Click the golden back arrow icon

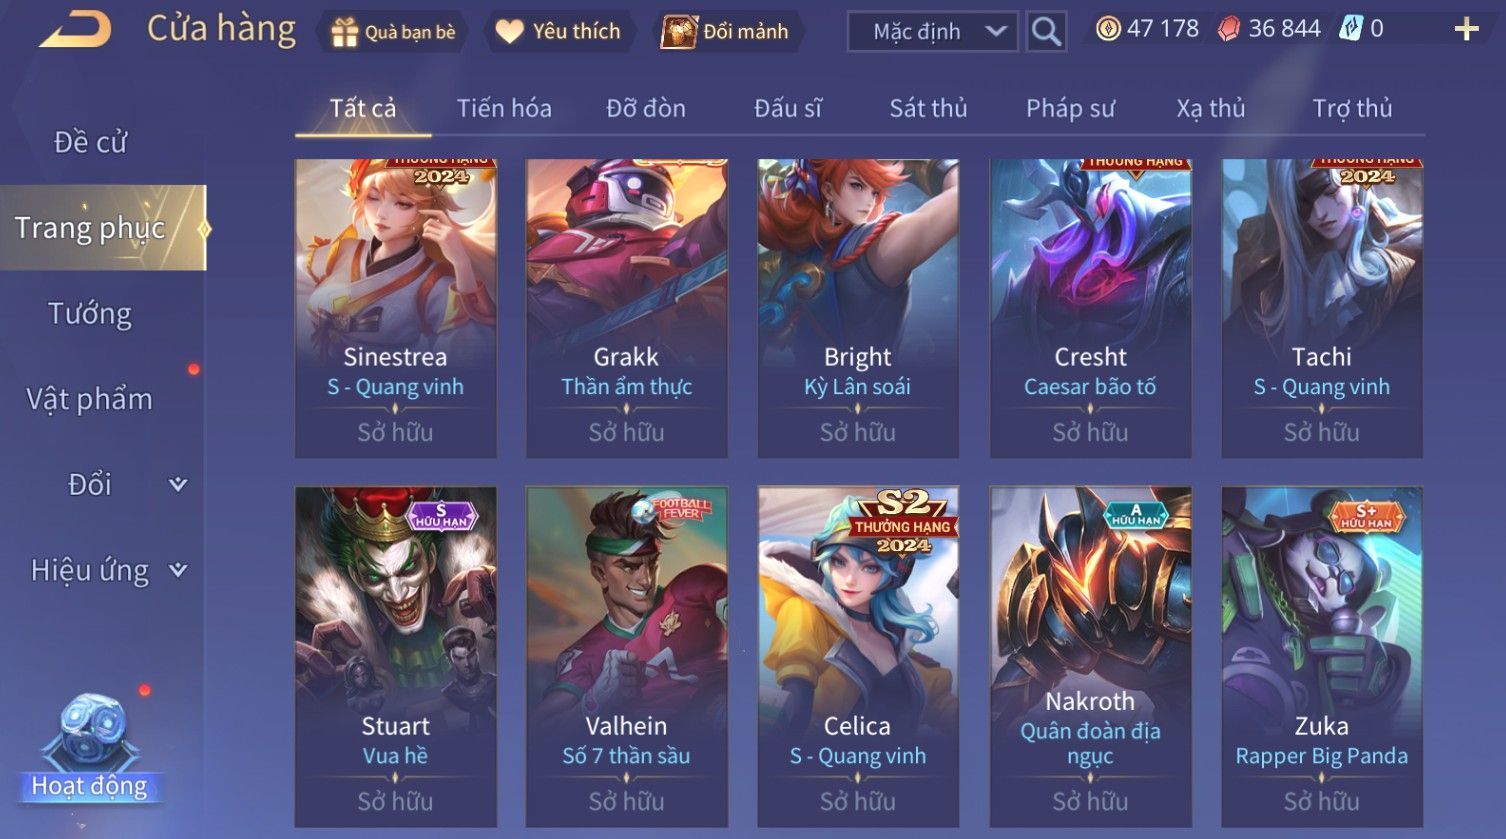point(76,30)
